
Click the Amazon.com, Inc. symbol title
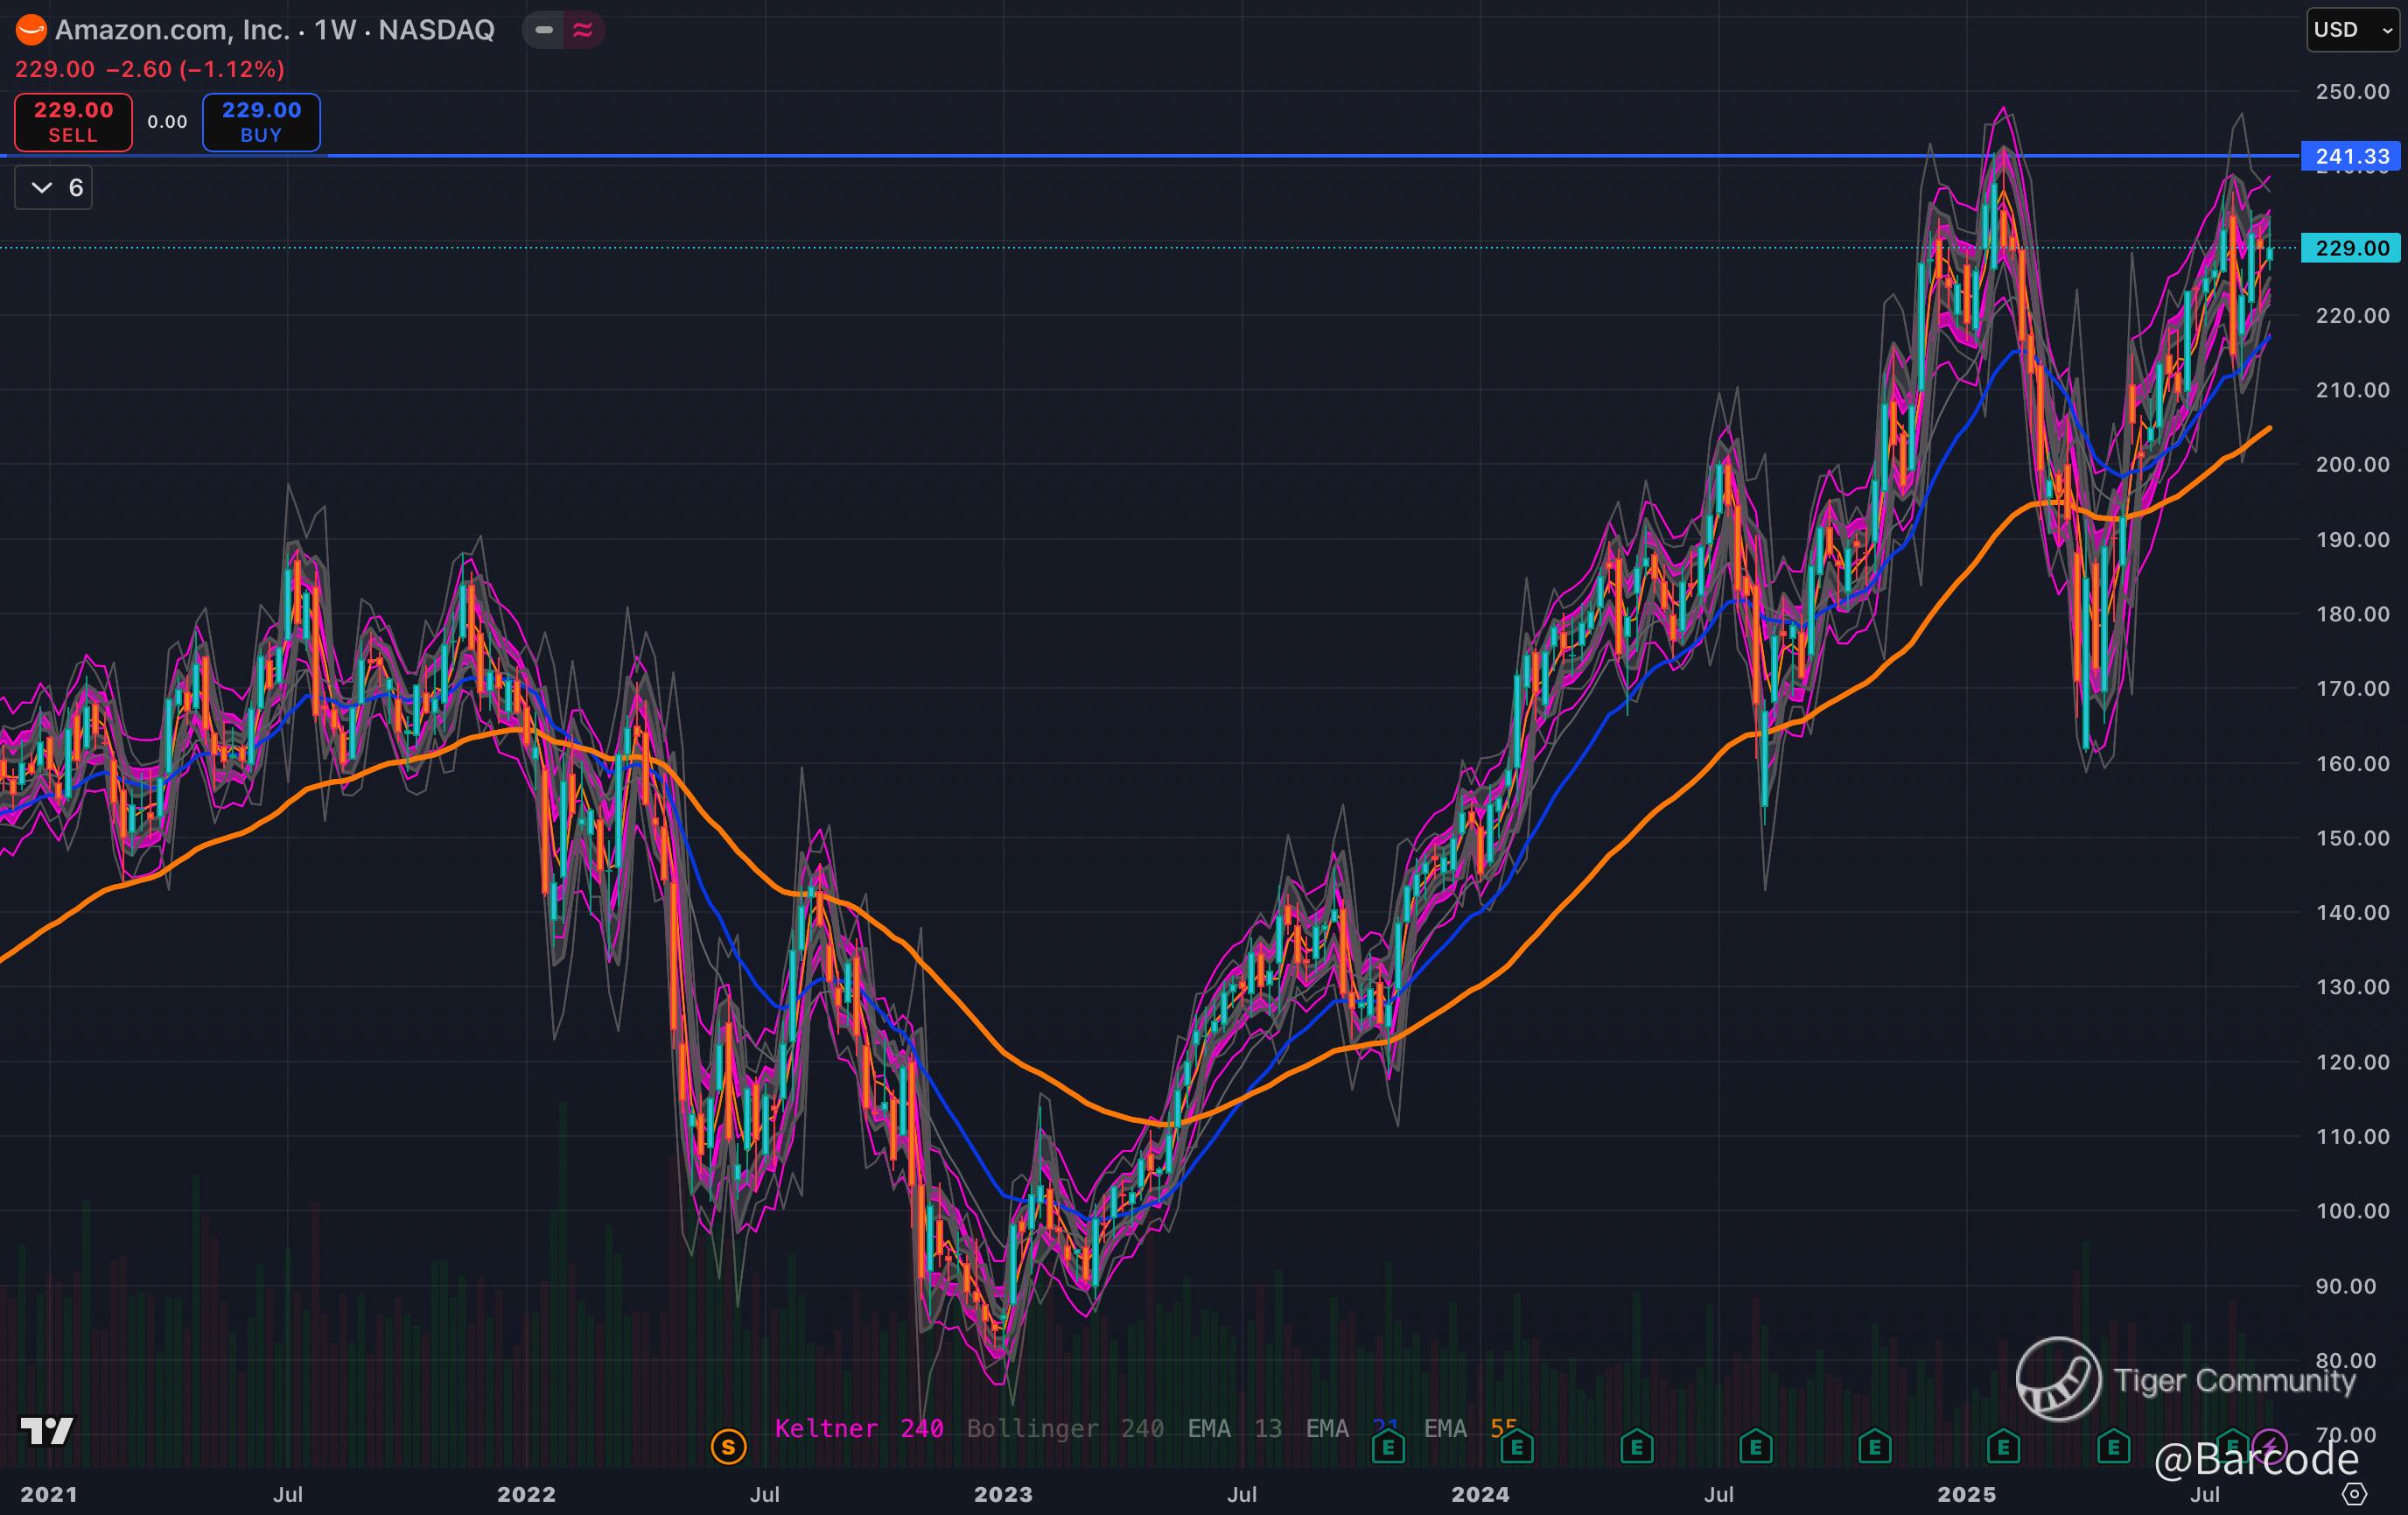[172, 30]
